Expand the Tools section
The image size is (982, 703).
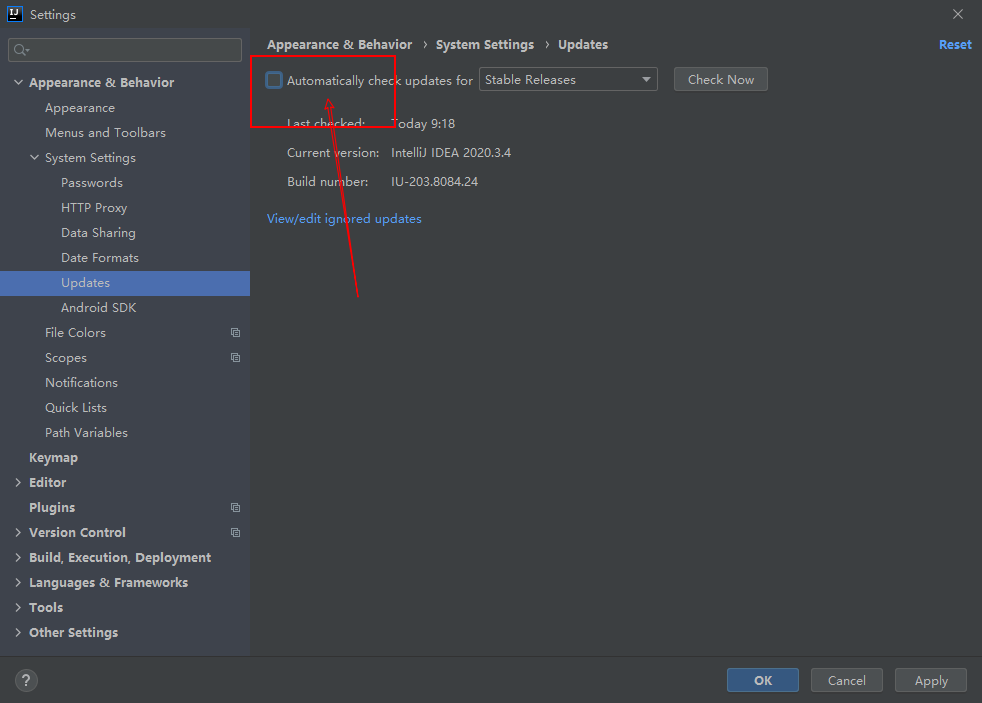pos(18,607)
